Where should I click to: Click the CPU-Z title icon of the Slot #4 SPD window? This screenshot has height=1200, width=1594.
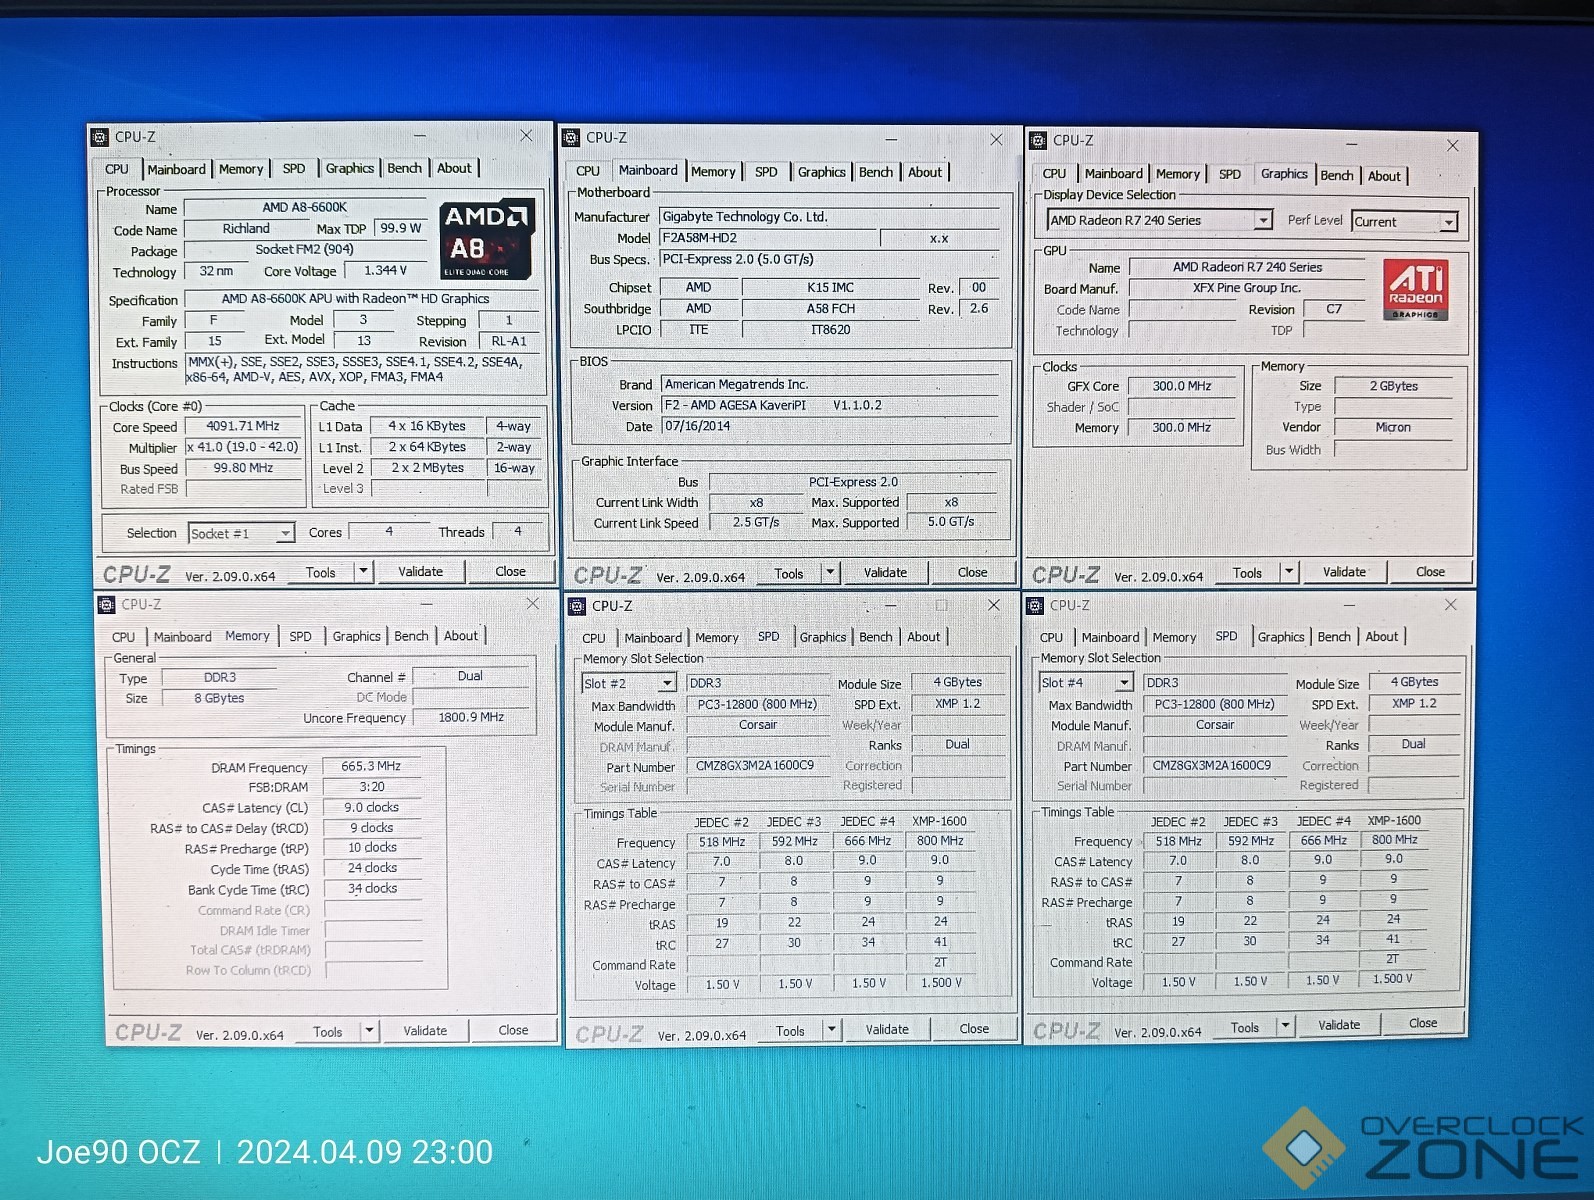click(x=1036, y=606)
